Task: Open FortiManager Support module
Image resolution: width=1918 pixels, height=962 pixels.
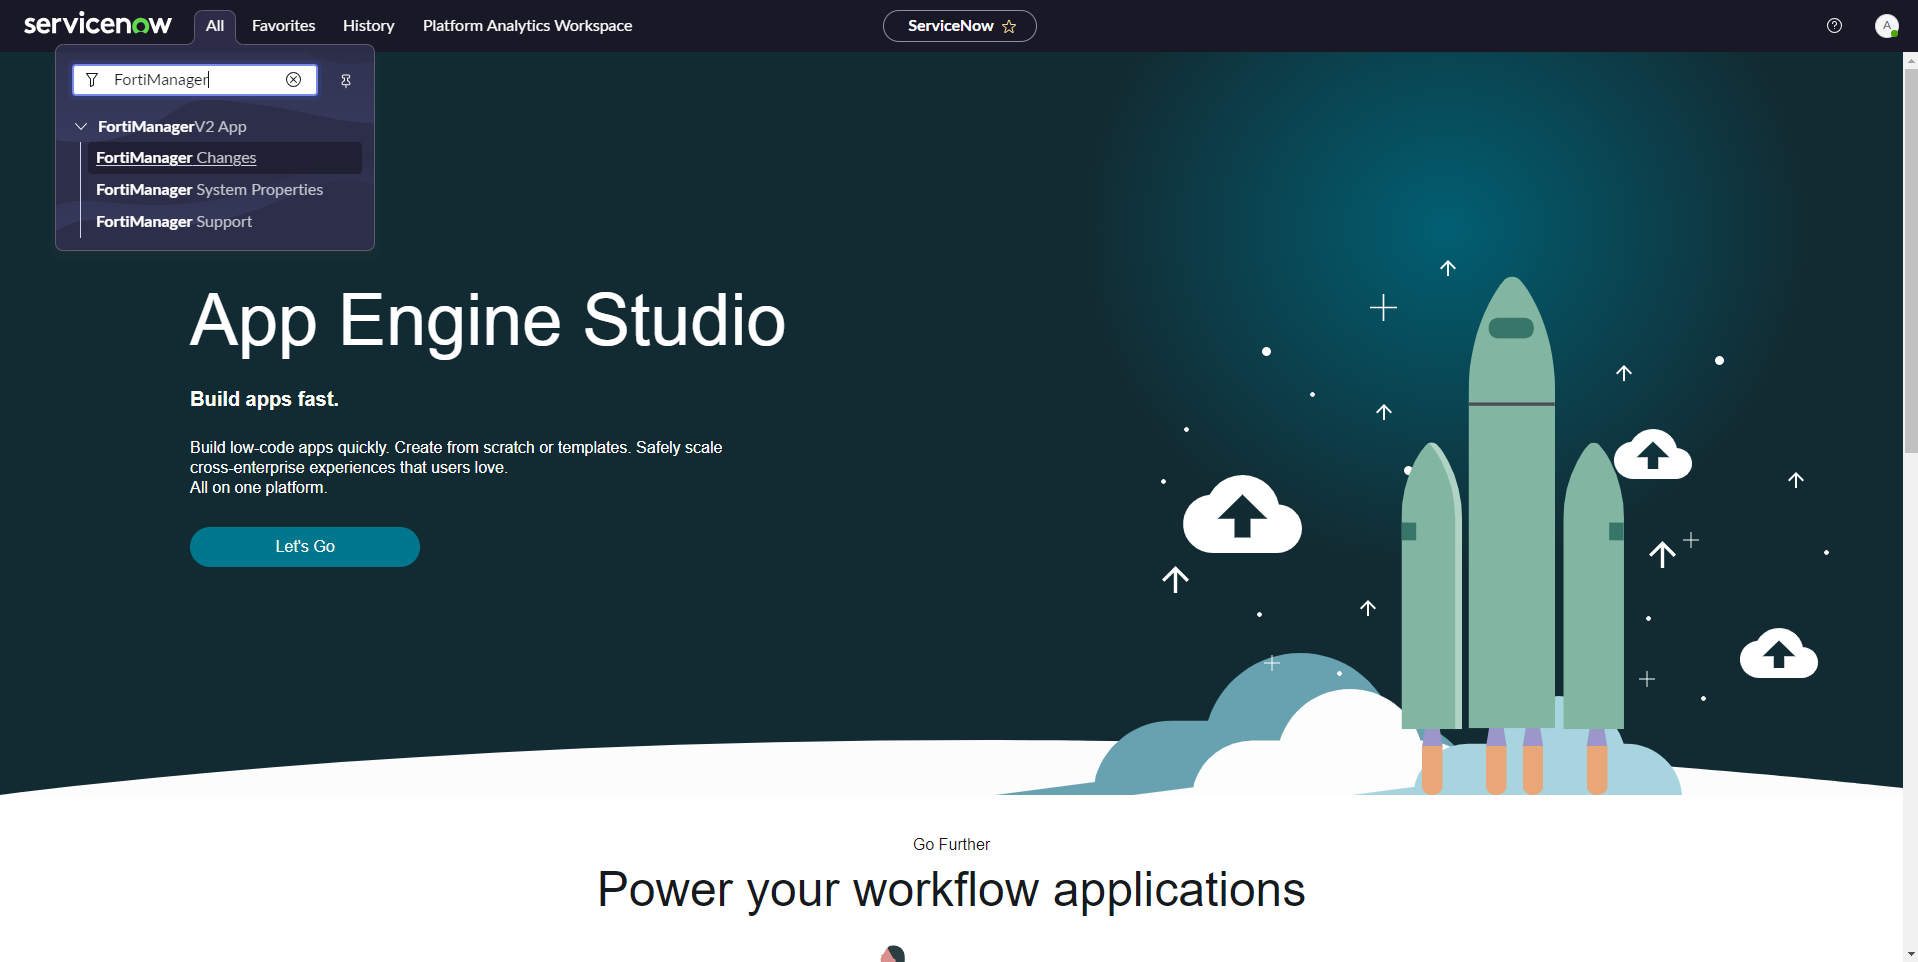Action: click(174, 222)
